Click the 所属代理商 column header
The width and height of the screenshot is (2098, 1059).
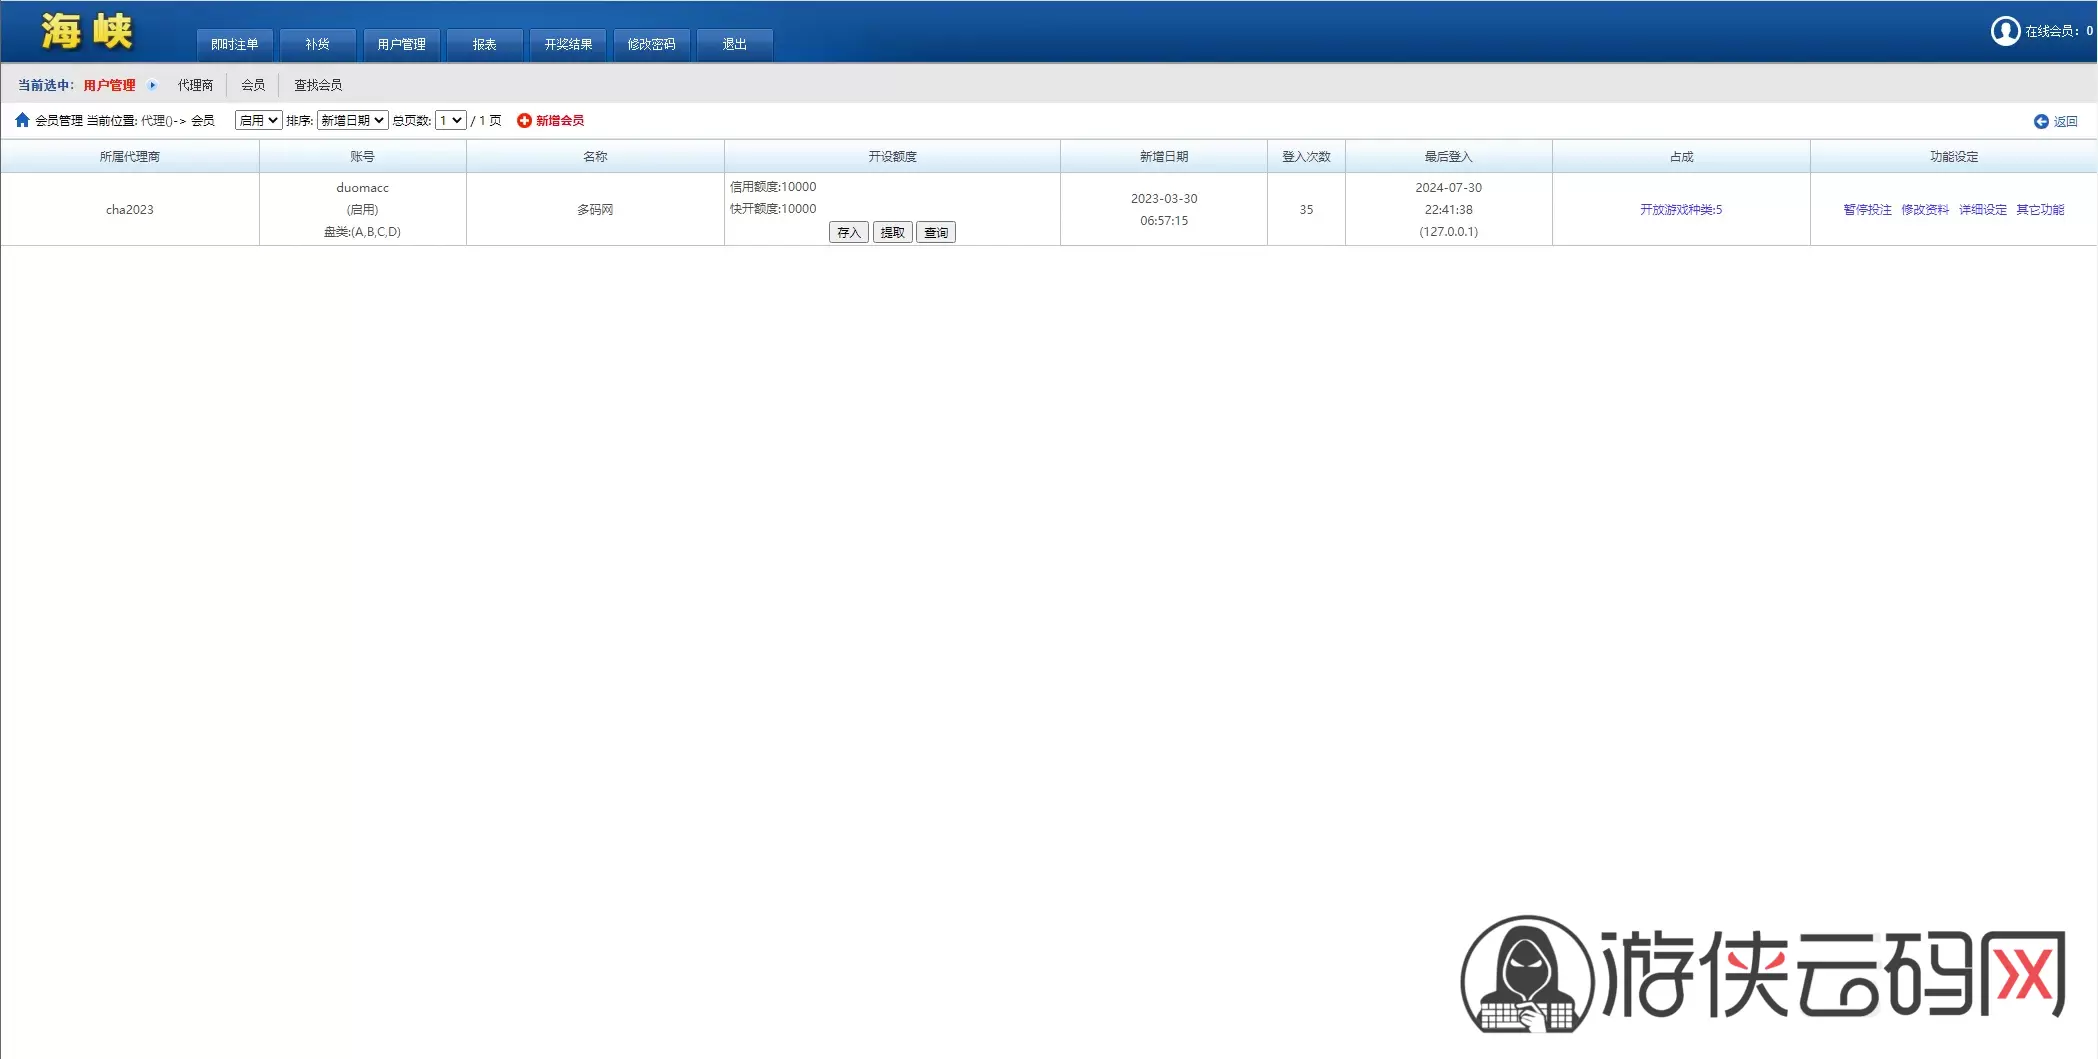pyautogui.click(x=130, y=156)
